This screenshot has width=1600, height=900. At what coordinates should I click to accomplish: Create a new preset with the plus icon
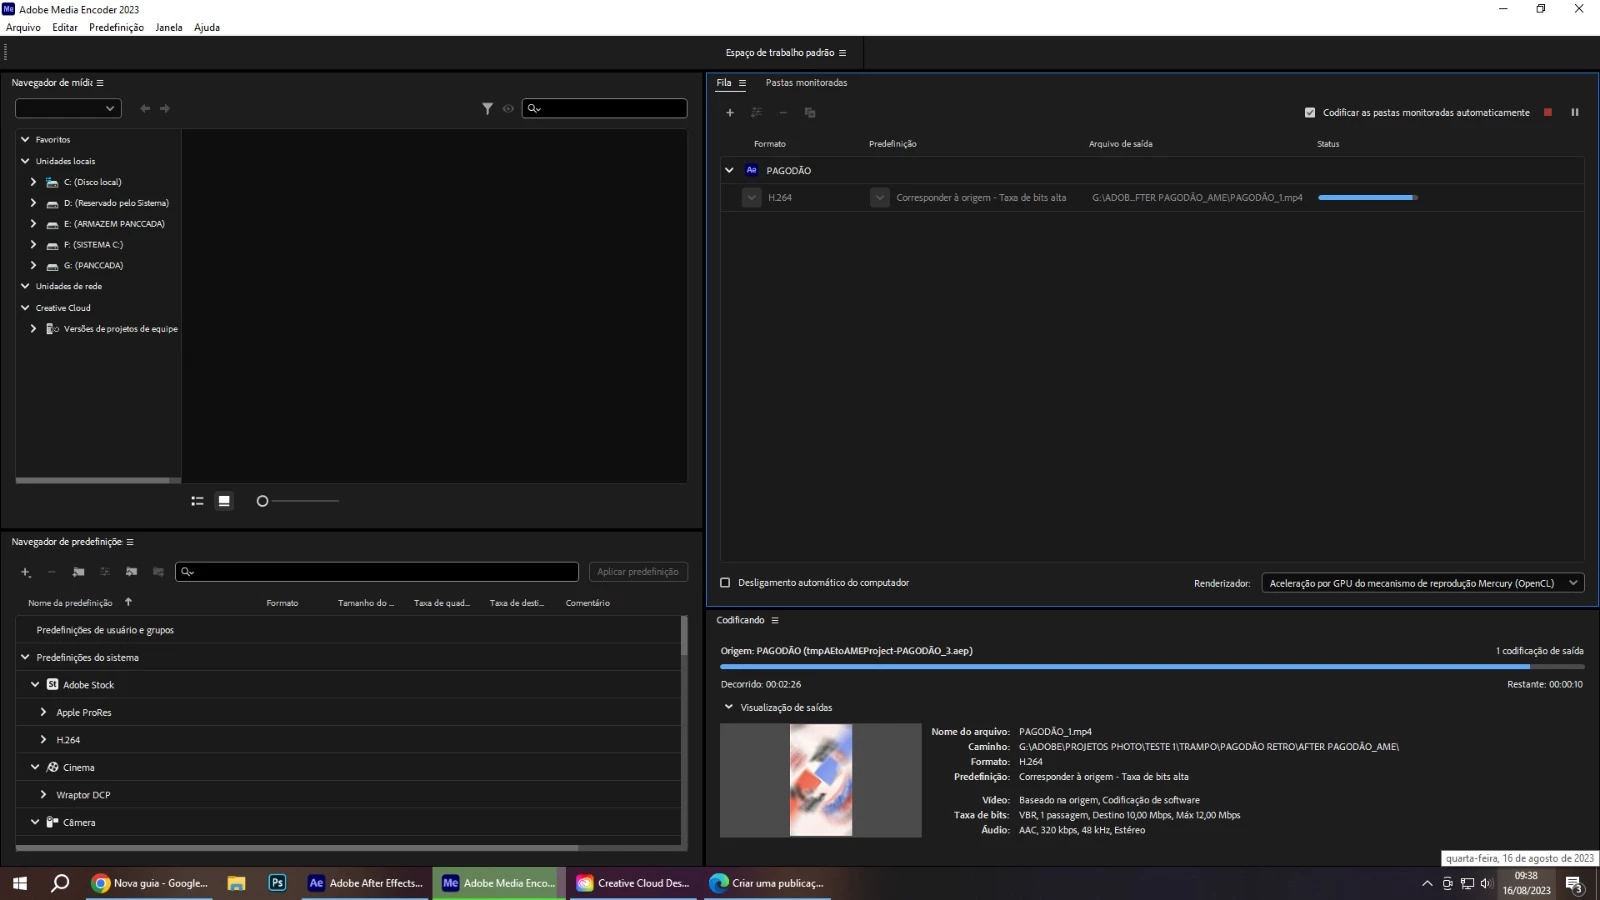click(26, 572)
